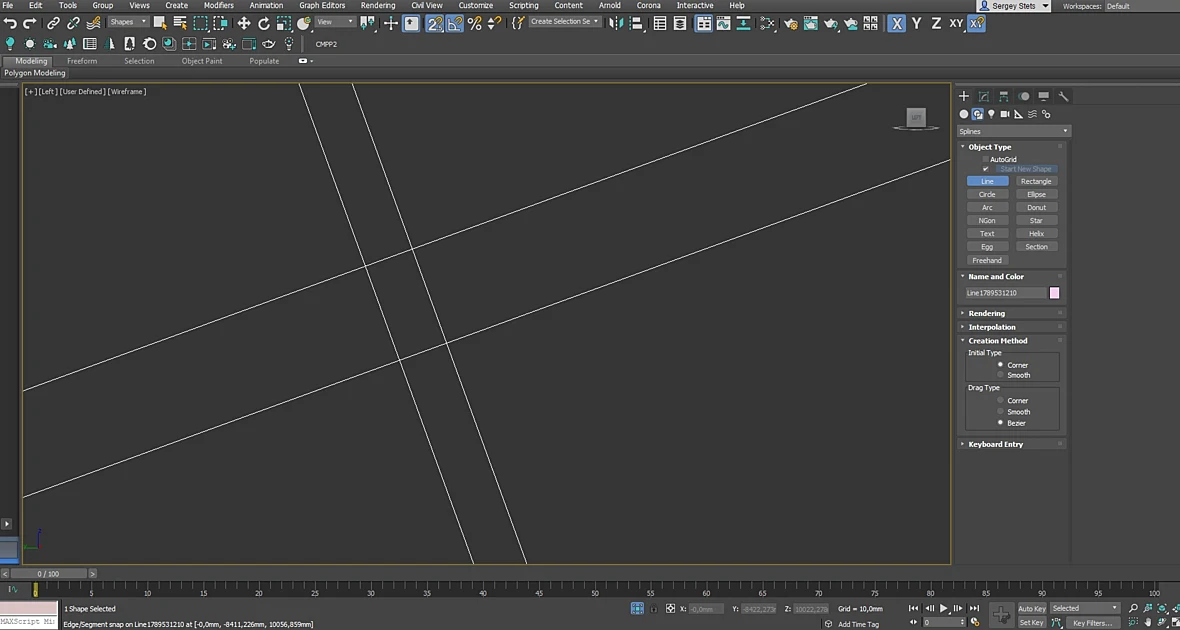Open the Modify panel tab
This screenshot has height=630, width=1180.
984,96
